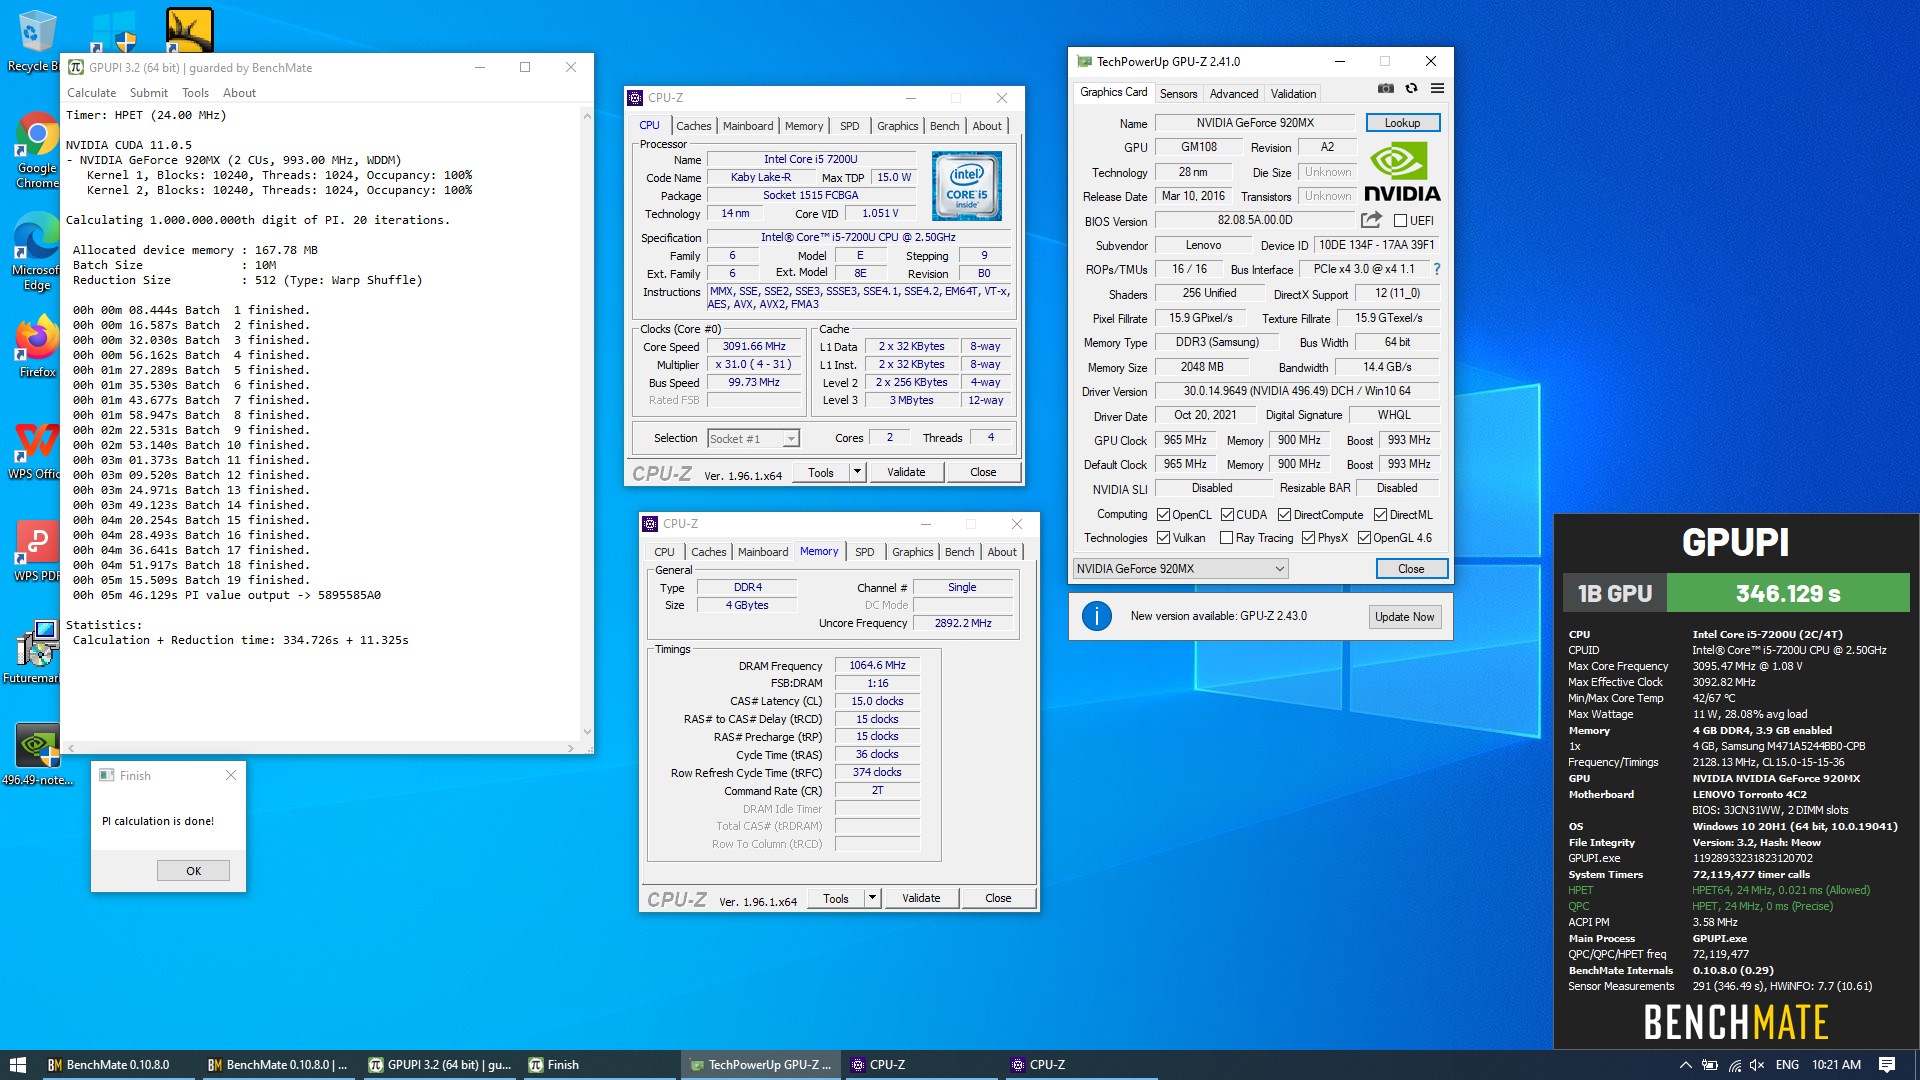Open Validation tab in GPU-Z
The image size is (1920, 1080).
pyautogui.click(x=1293, y=94)
